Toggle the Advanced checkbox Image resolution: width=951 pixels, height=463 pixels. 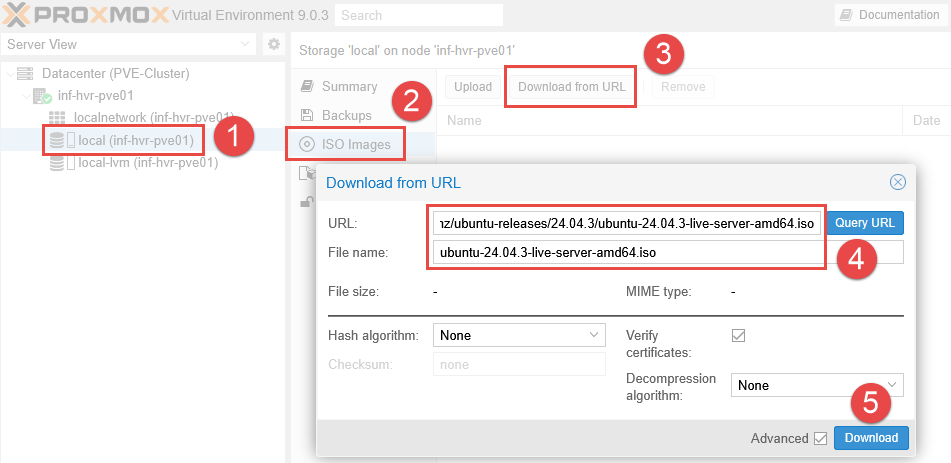point(821,438)
